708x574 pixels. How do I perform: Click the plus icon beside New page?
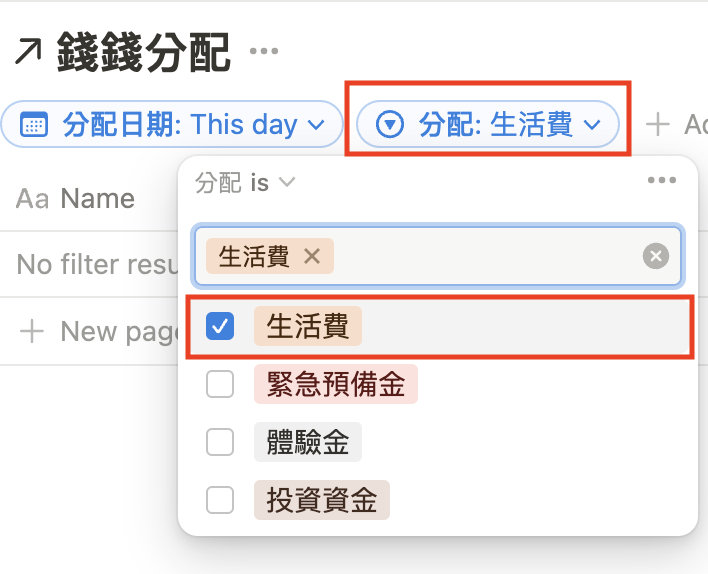[32, 331]
